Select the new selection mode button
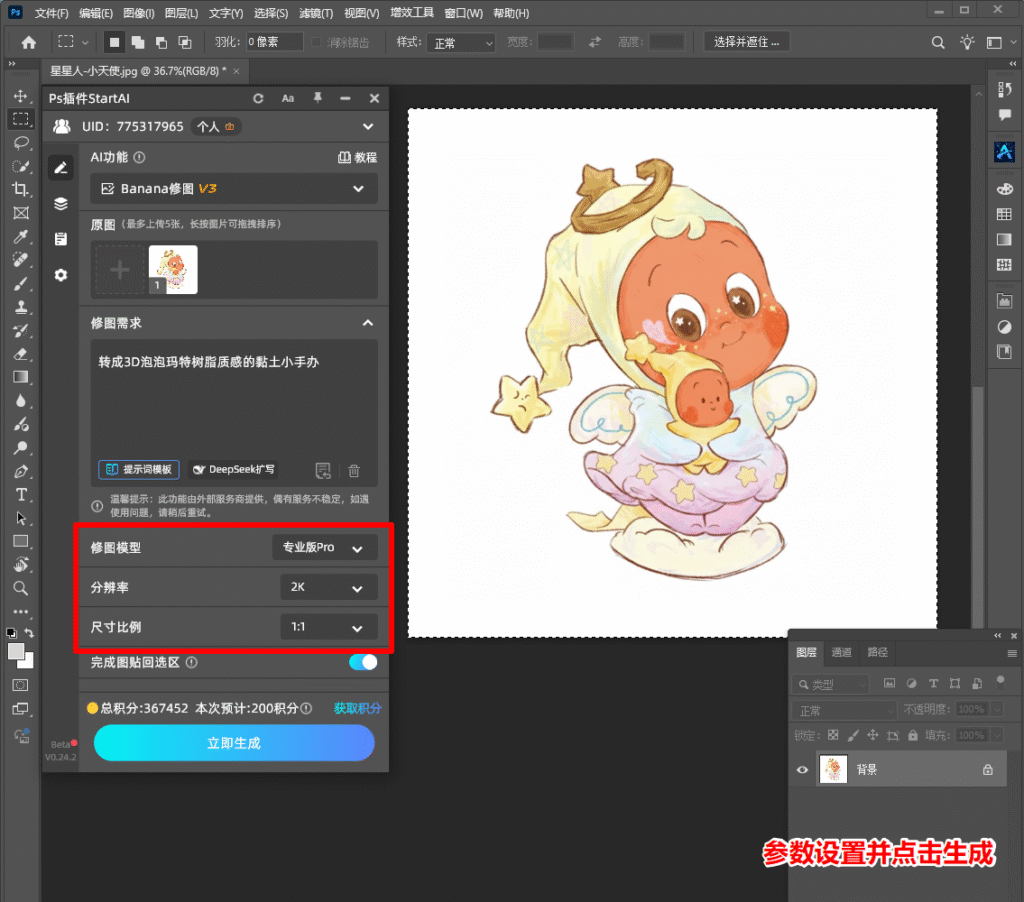Viewport: 1024px width, 902px height. coord(114,42)
